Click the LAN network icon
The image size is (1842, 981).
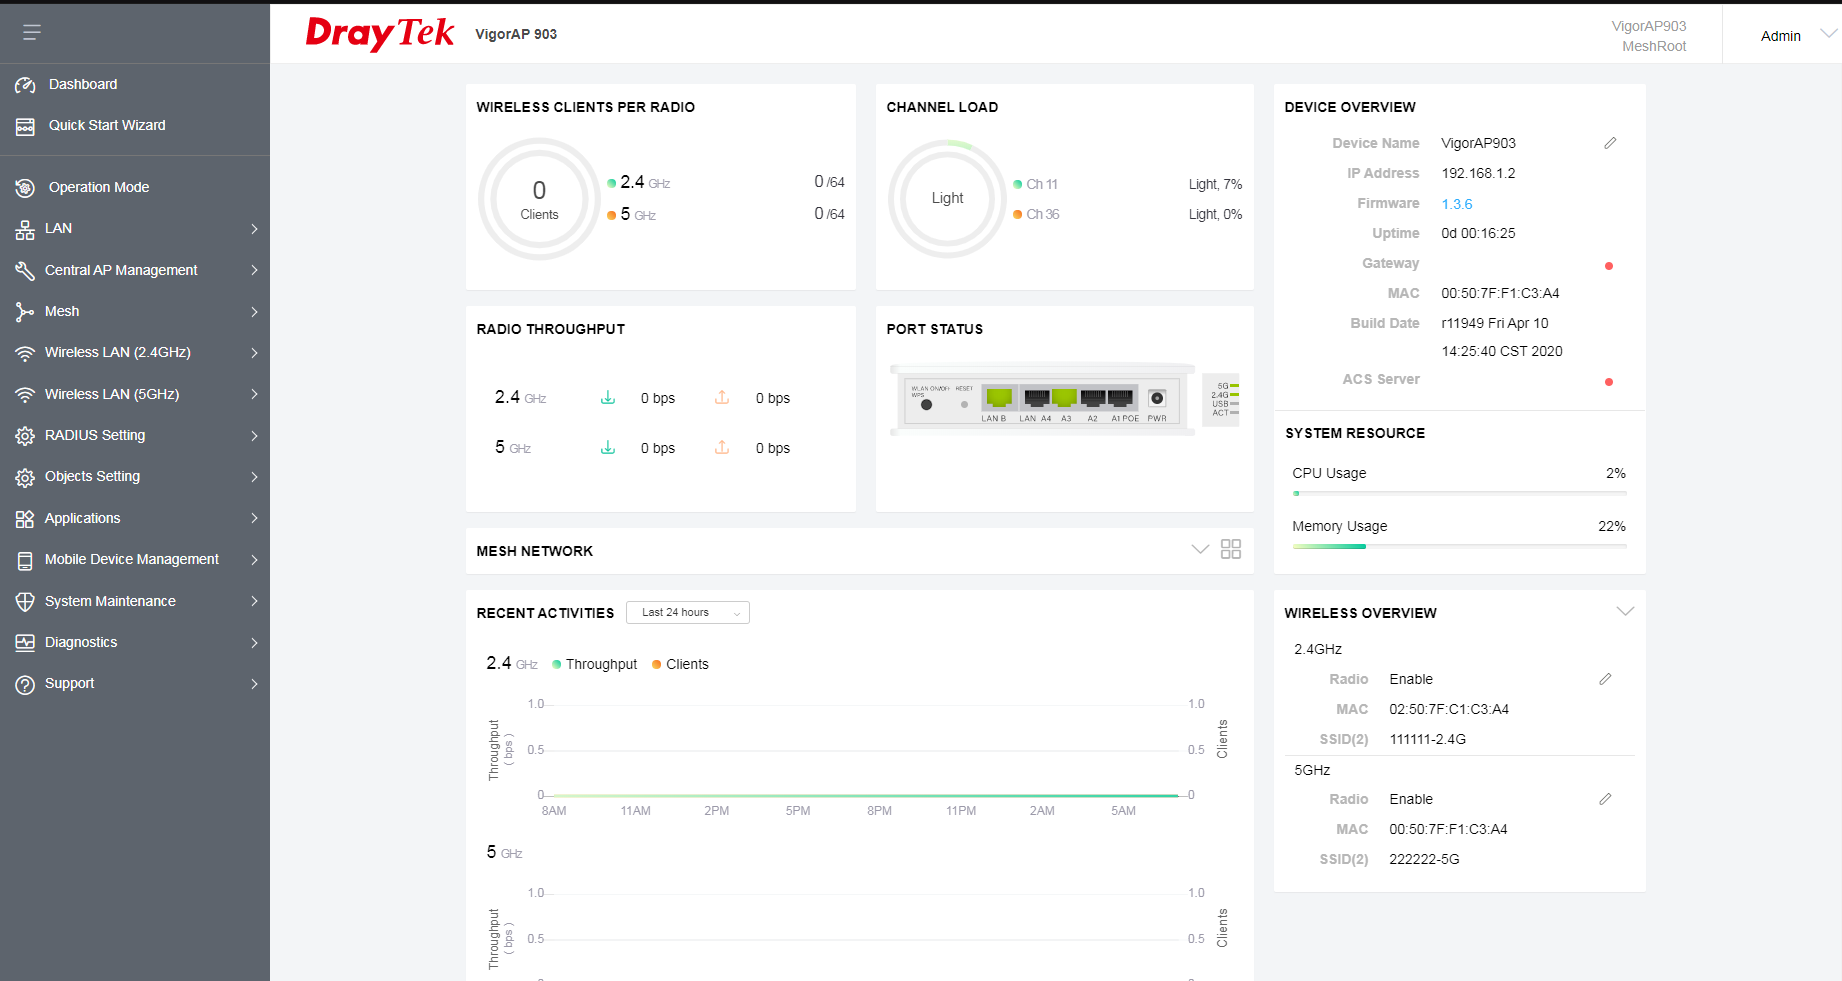[25, 229]
